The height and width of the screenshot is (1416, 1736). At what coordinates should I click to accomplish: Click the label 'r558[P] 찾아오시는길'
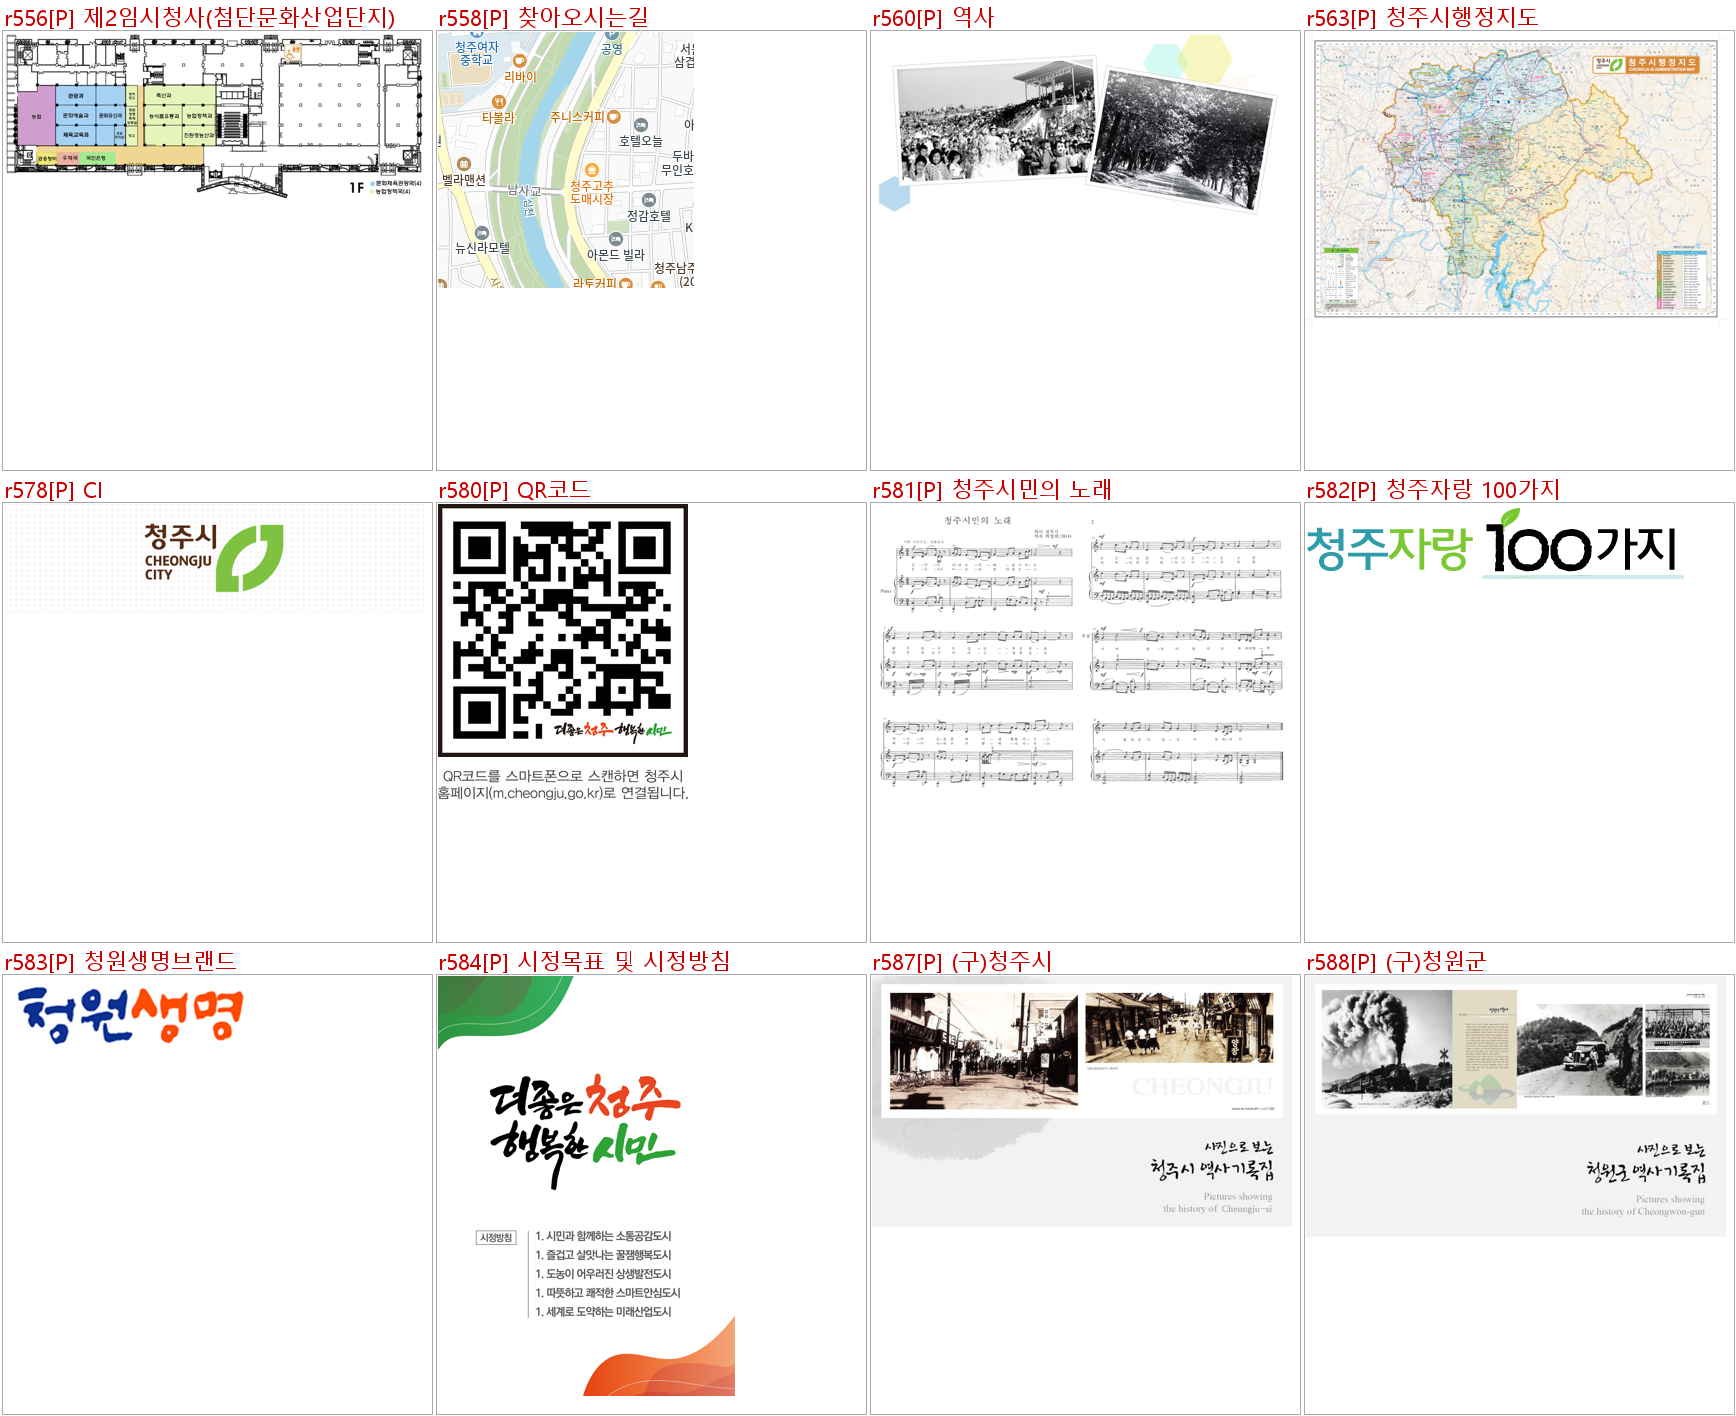tap(543, 17)
